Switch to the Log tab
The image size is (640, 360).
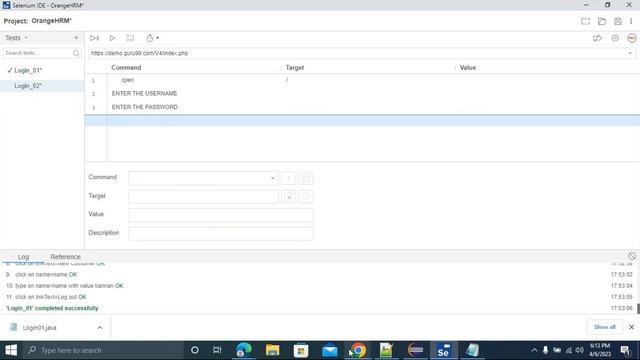click(x=23, y=257)
